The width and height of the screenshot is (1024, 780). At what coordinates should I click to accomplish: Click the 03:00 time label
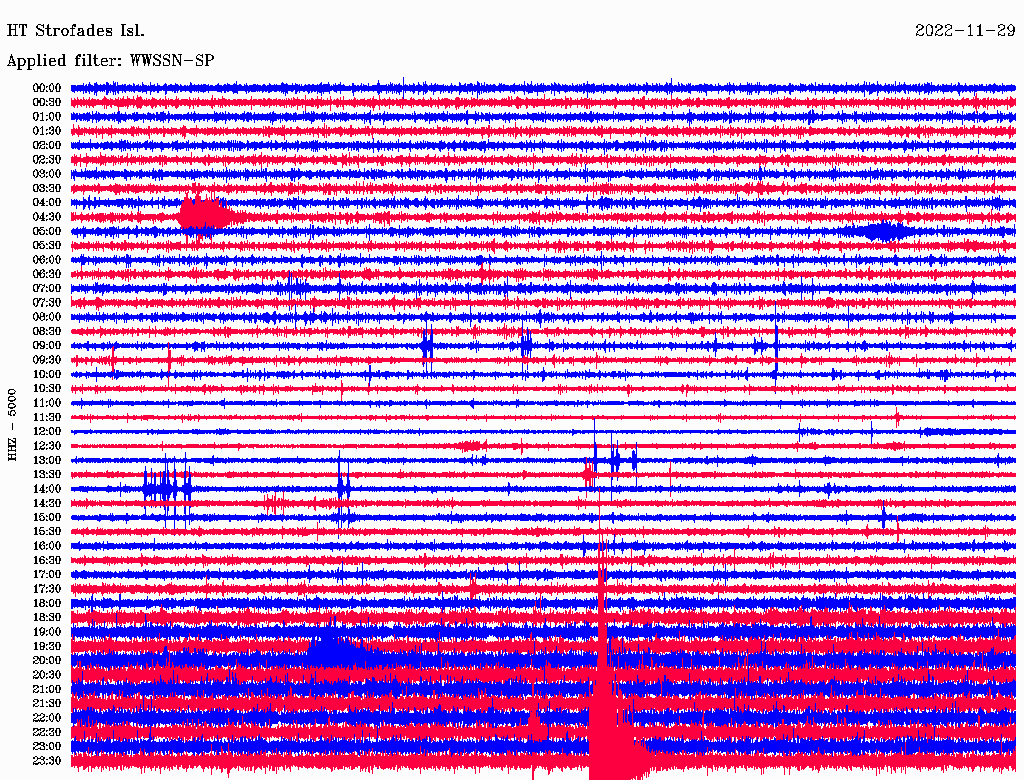(47, 174)
